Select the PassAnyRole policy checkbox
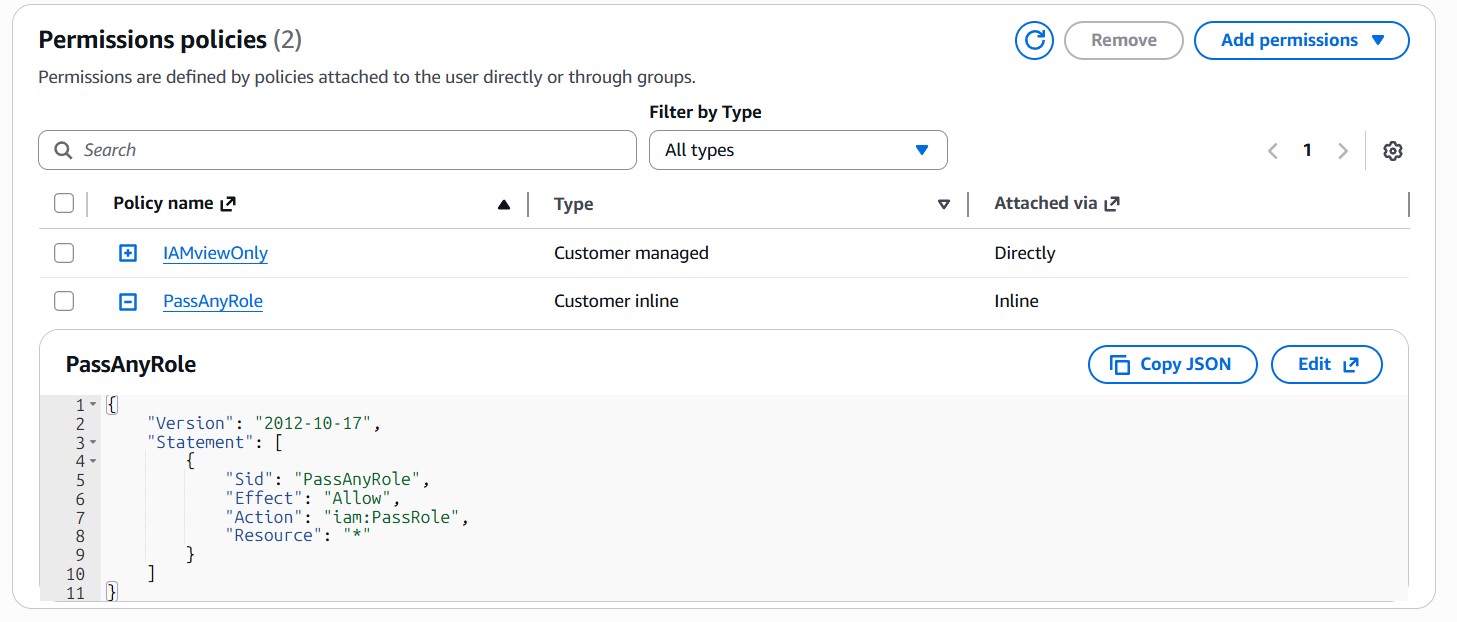1457x622 pixels. click(64, 301)
